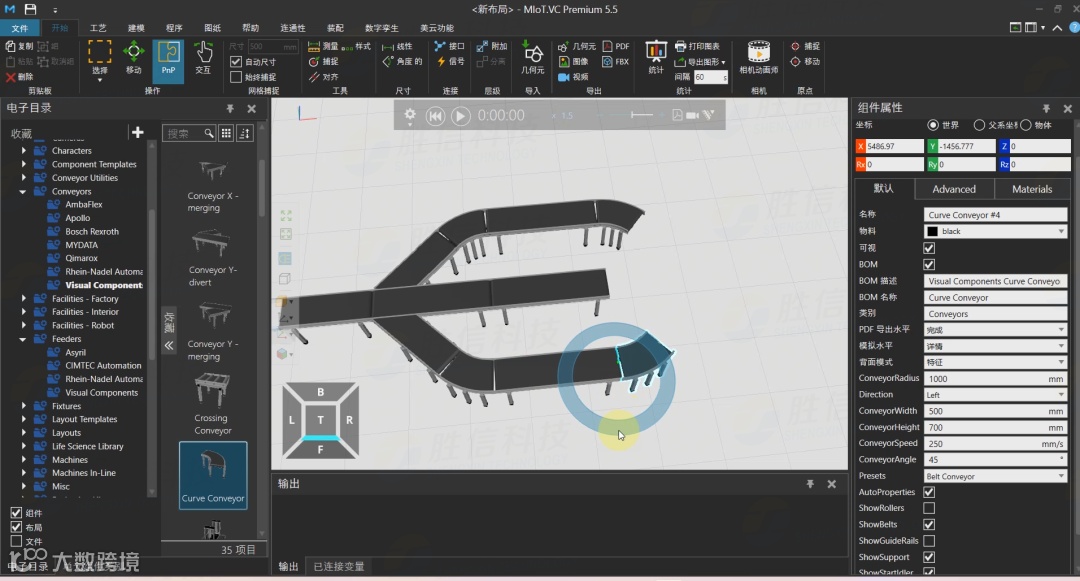
Task: Select the 世界 coordinate radio button
Action: [933, 125]
